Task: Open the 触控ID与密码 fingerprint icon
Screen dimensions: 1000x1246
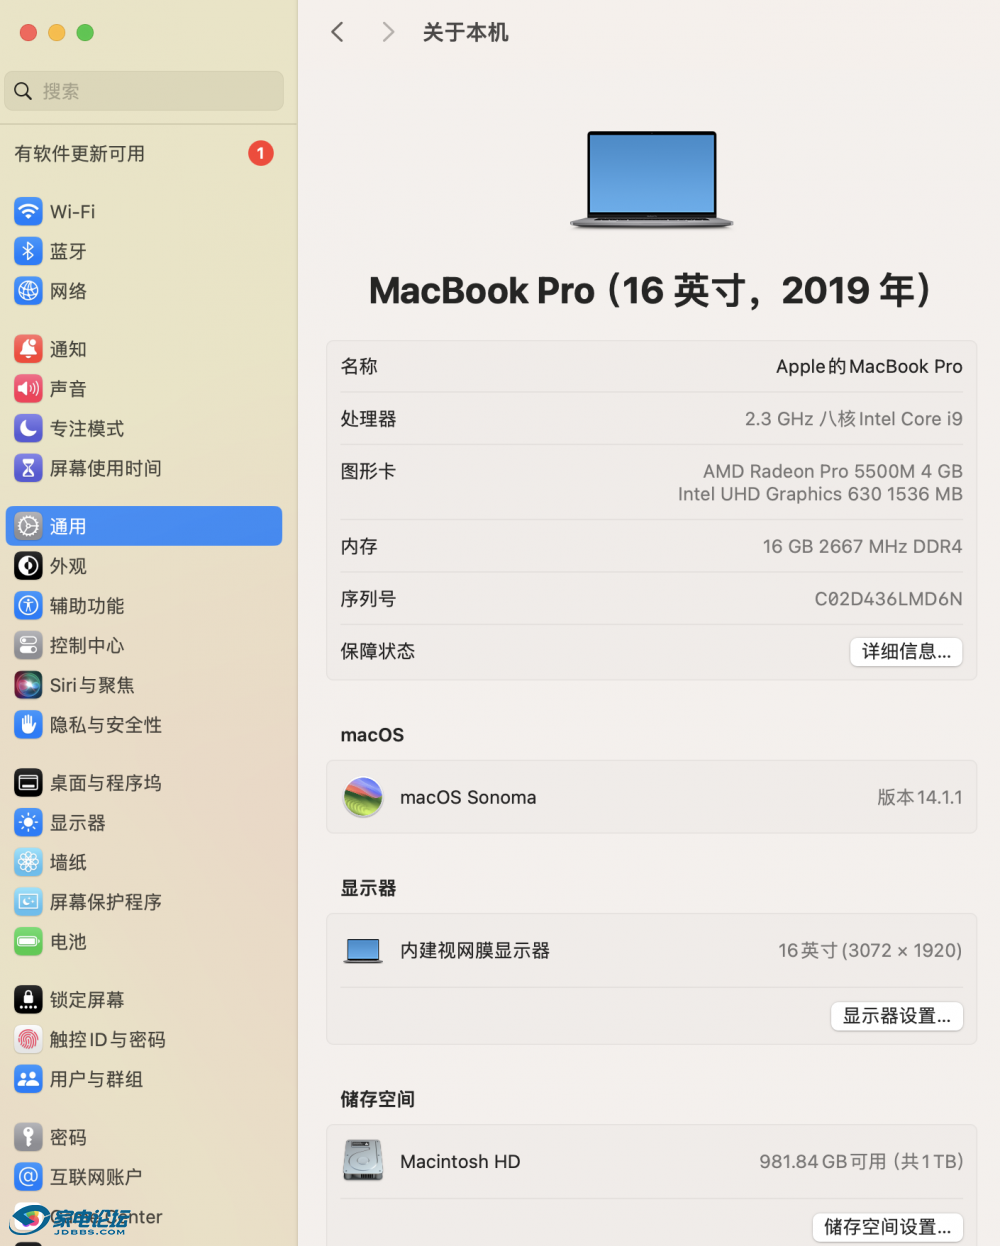Action: pyautogui.click(x=28, y=1040)
